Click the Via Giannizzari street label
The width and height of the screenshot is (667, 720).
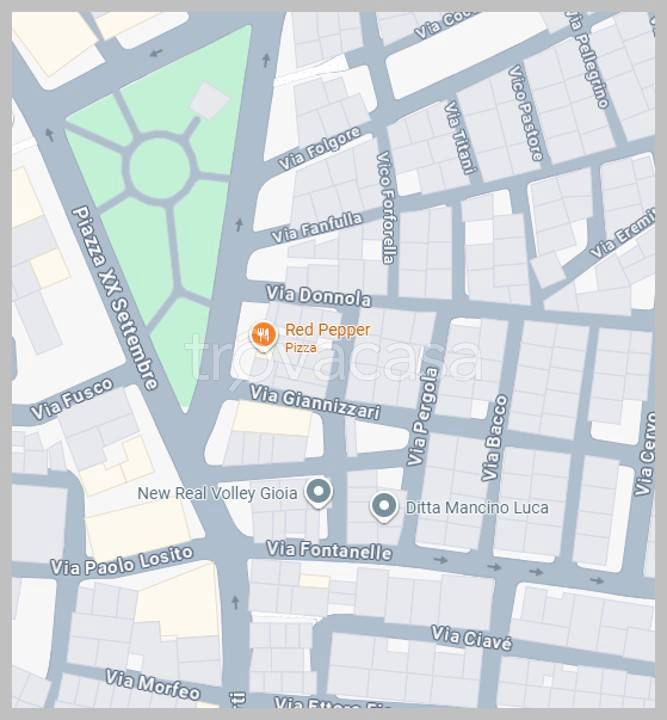coord(315,402)
